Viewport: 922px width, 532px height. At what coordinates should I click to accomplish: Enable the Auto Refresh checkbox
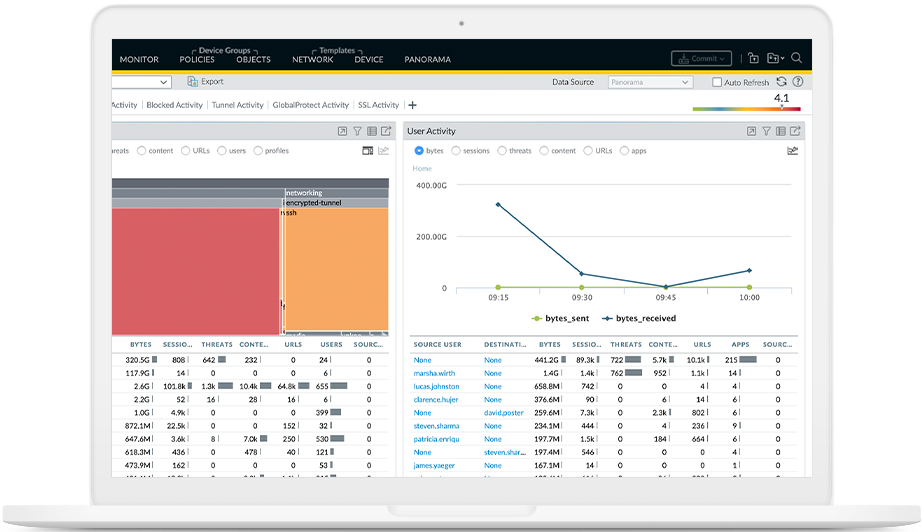coord(717,83)
